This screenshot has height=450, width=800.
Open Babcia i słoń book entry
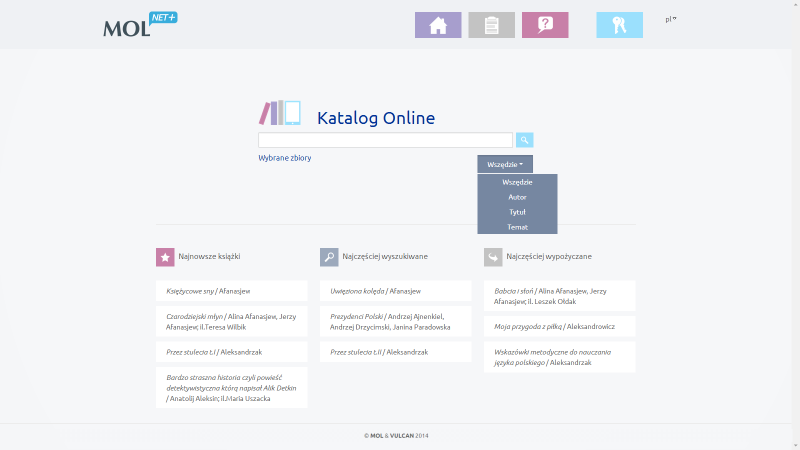point(560,296)
